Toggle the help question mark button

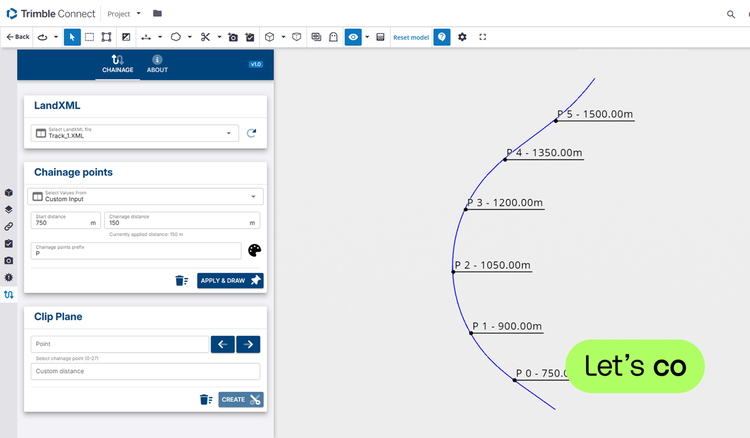pos(442,37)
